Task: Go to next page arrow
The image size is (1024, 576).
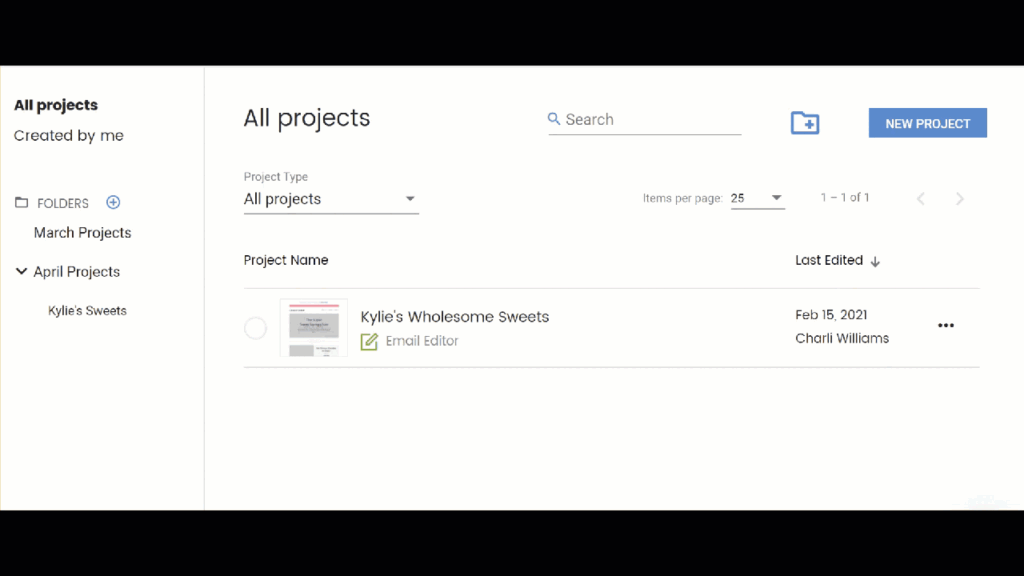Action: [959, 199]
